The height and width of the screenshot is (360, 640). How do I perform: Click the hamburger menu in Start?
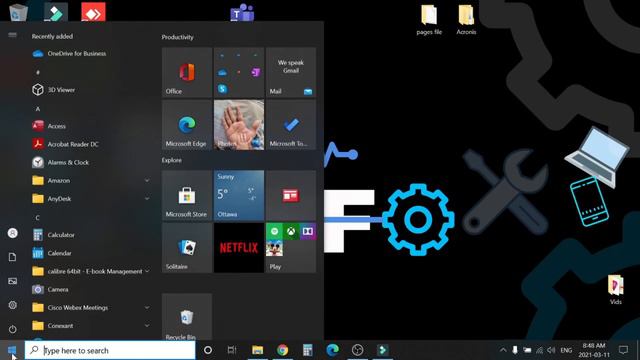click(12, 35)
